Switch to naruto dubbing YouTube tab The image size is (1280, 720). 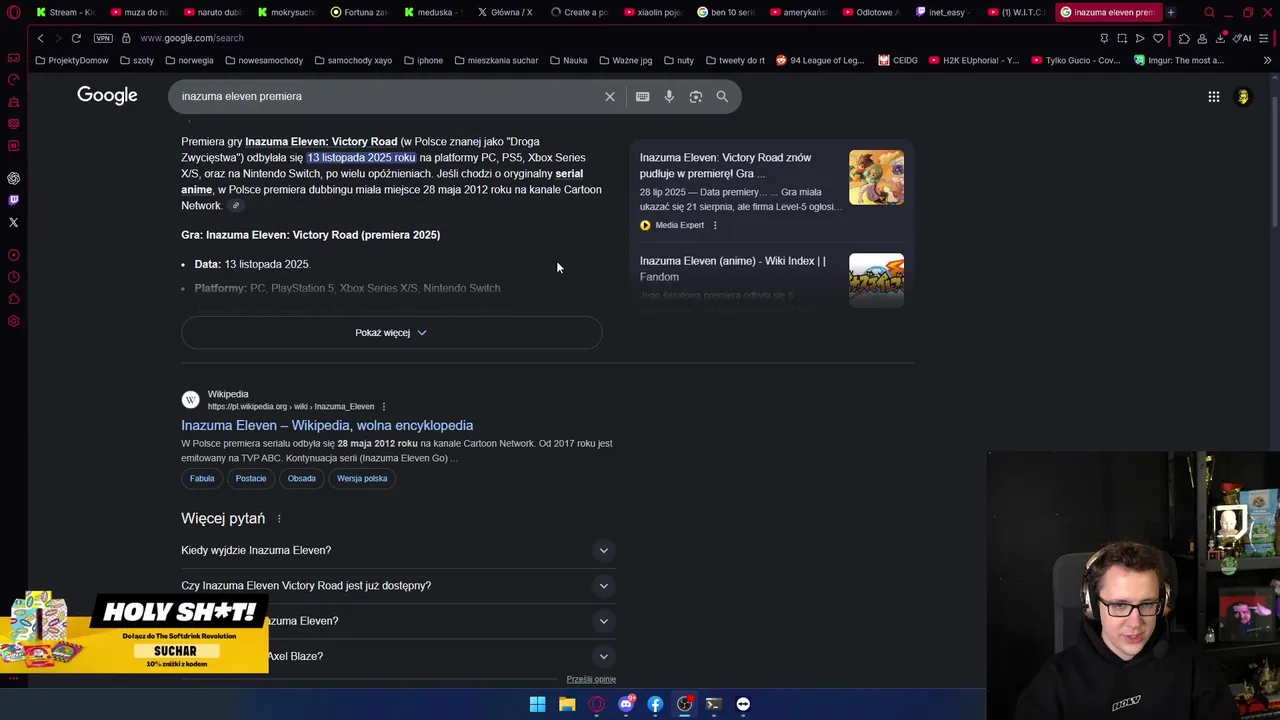pyautogui.click(x=211, y=12)
